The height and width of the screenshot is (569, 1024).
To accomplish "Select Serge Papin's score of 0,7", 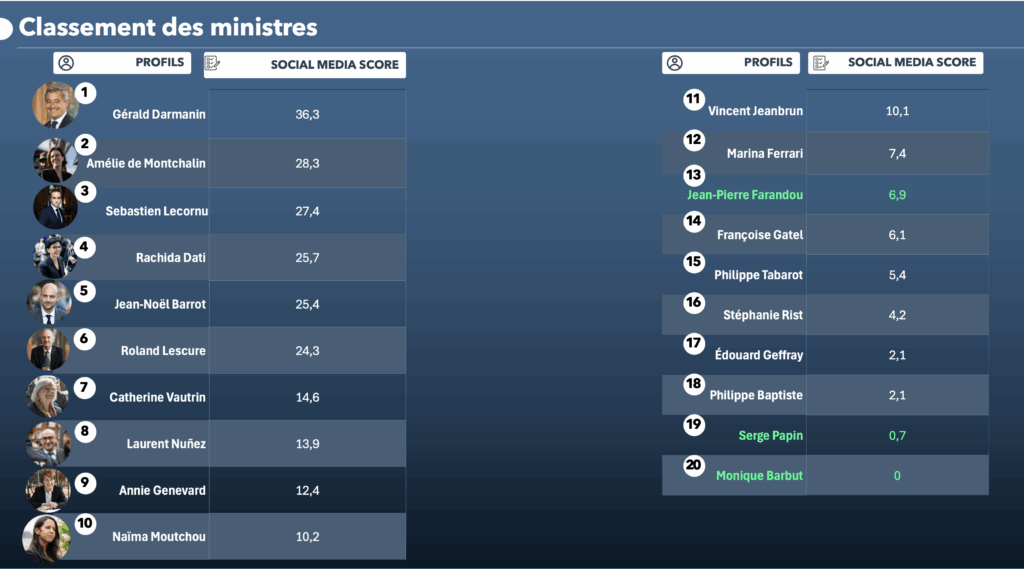I will (x=897, y=435).
